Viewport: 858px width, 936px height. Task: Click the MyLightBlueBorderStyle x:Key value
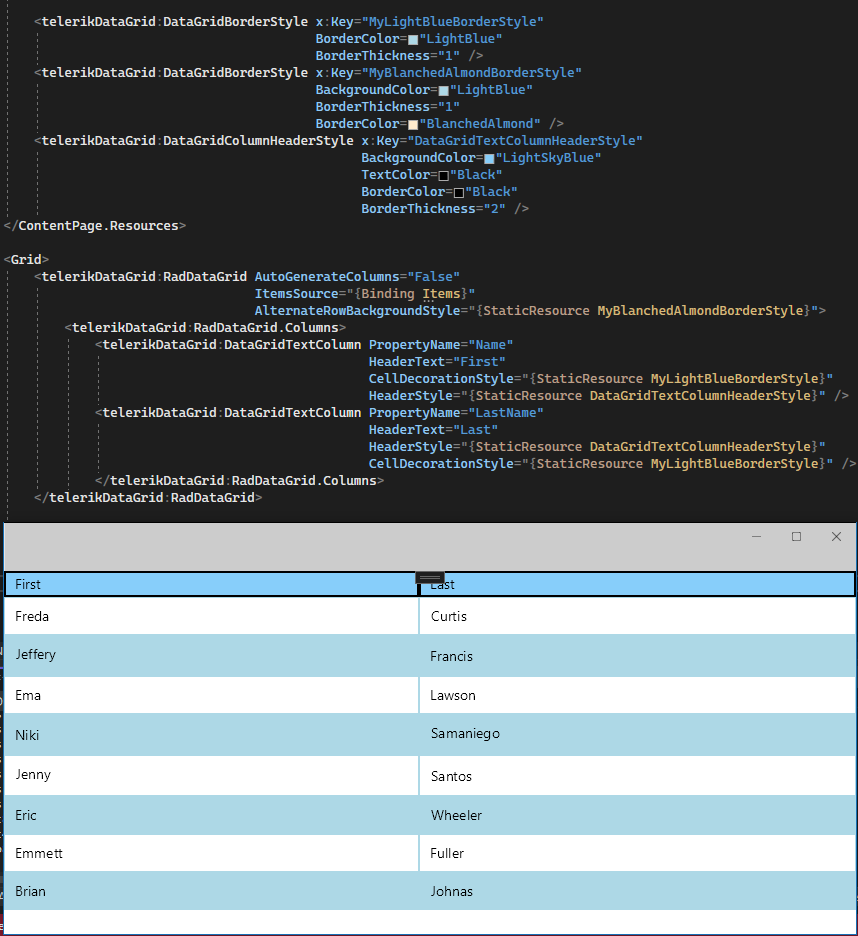[x=453, y=22]
